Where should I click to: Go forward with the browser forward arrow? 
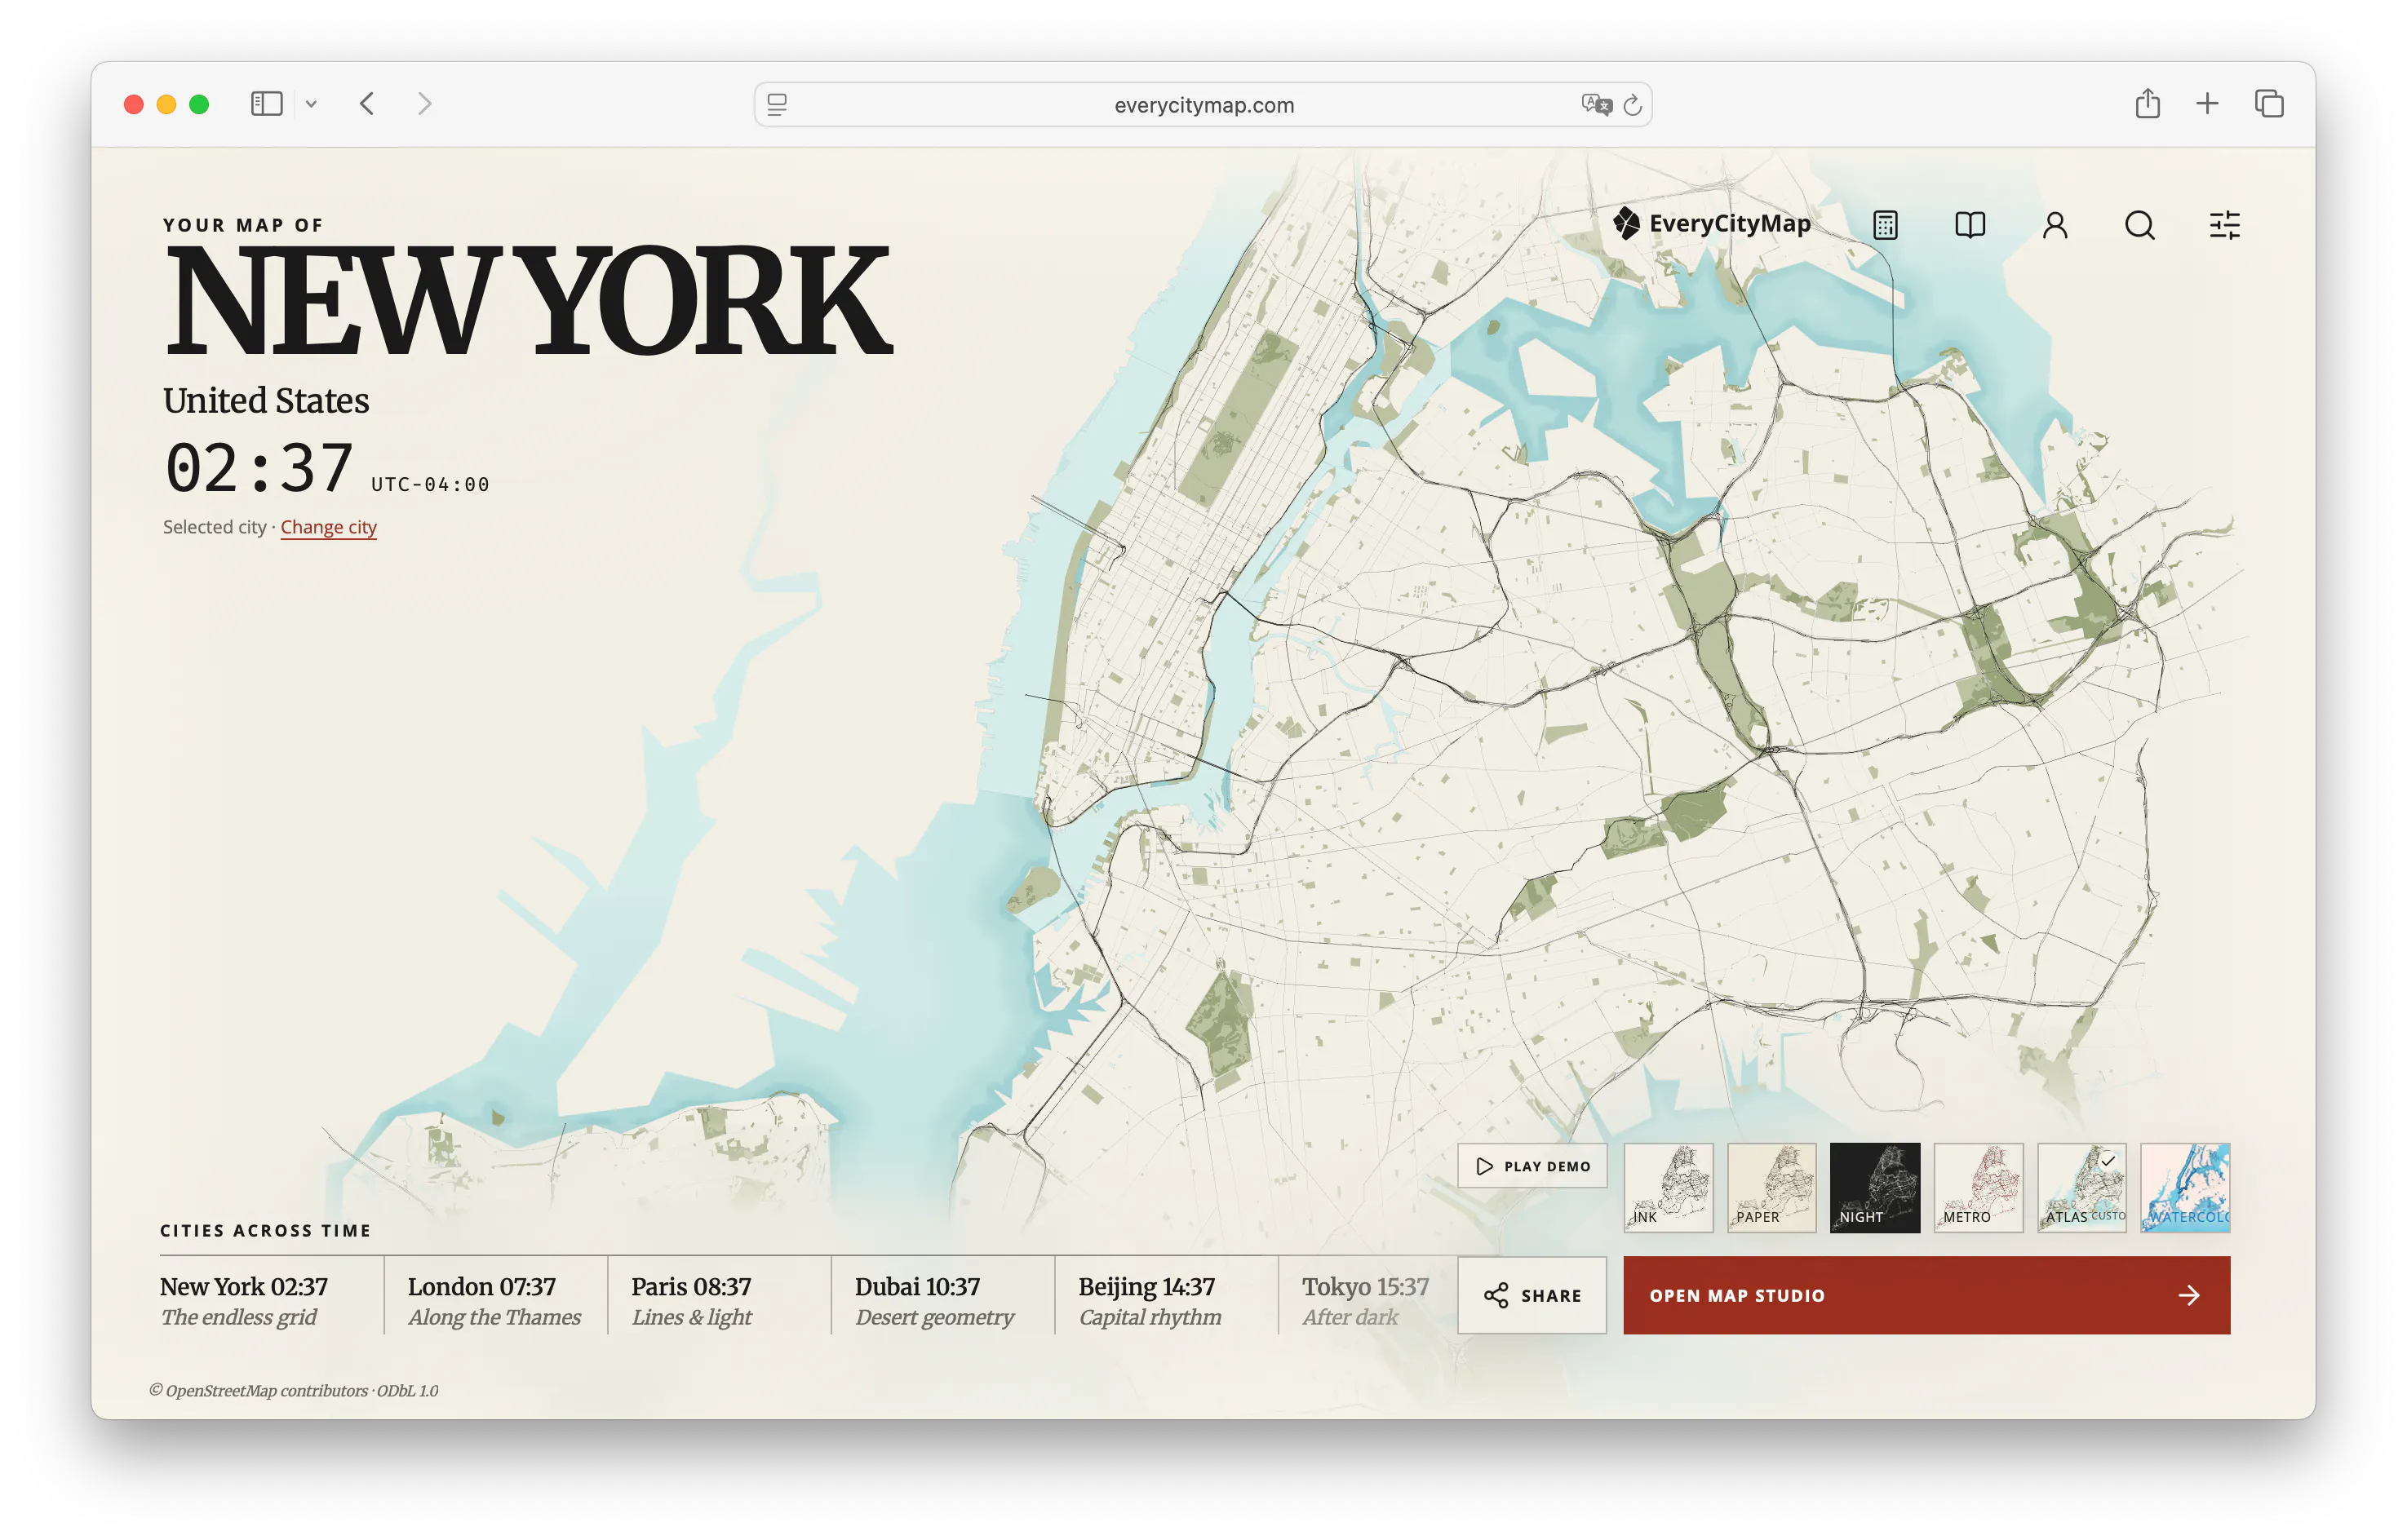tap(425, 104)
